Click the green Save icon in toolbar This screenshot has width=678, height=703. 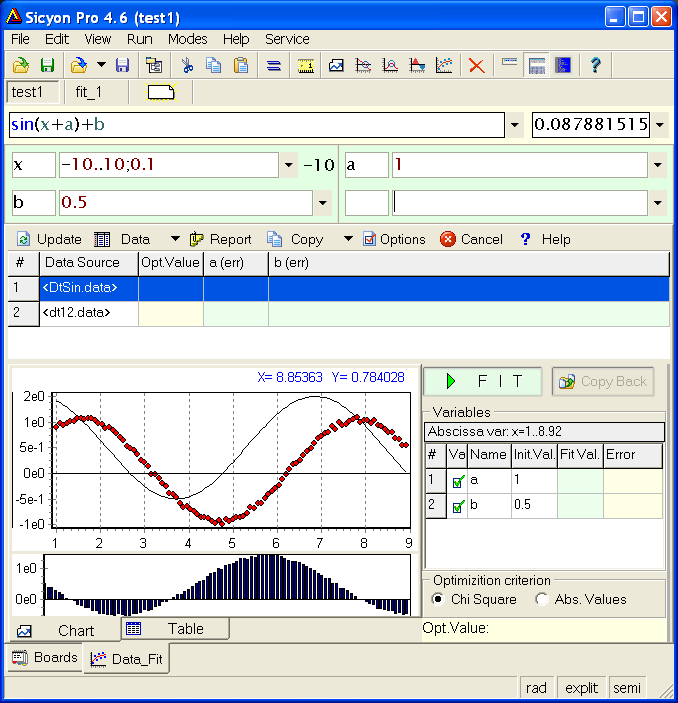47,66
